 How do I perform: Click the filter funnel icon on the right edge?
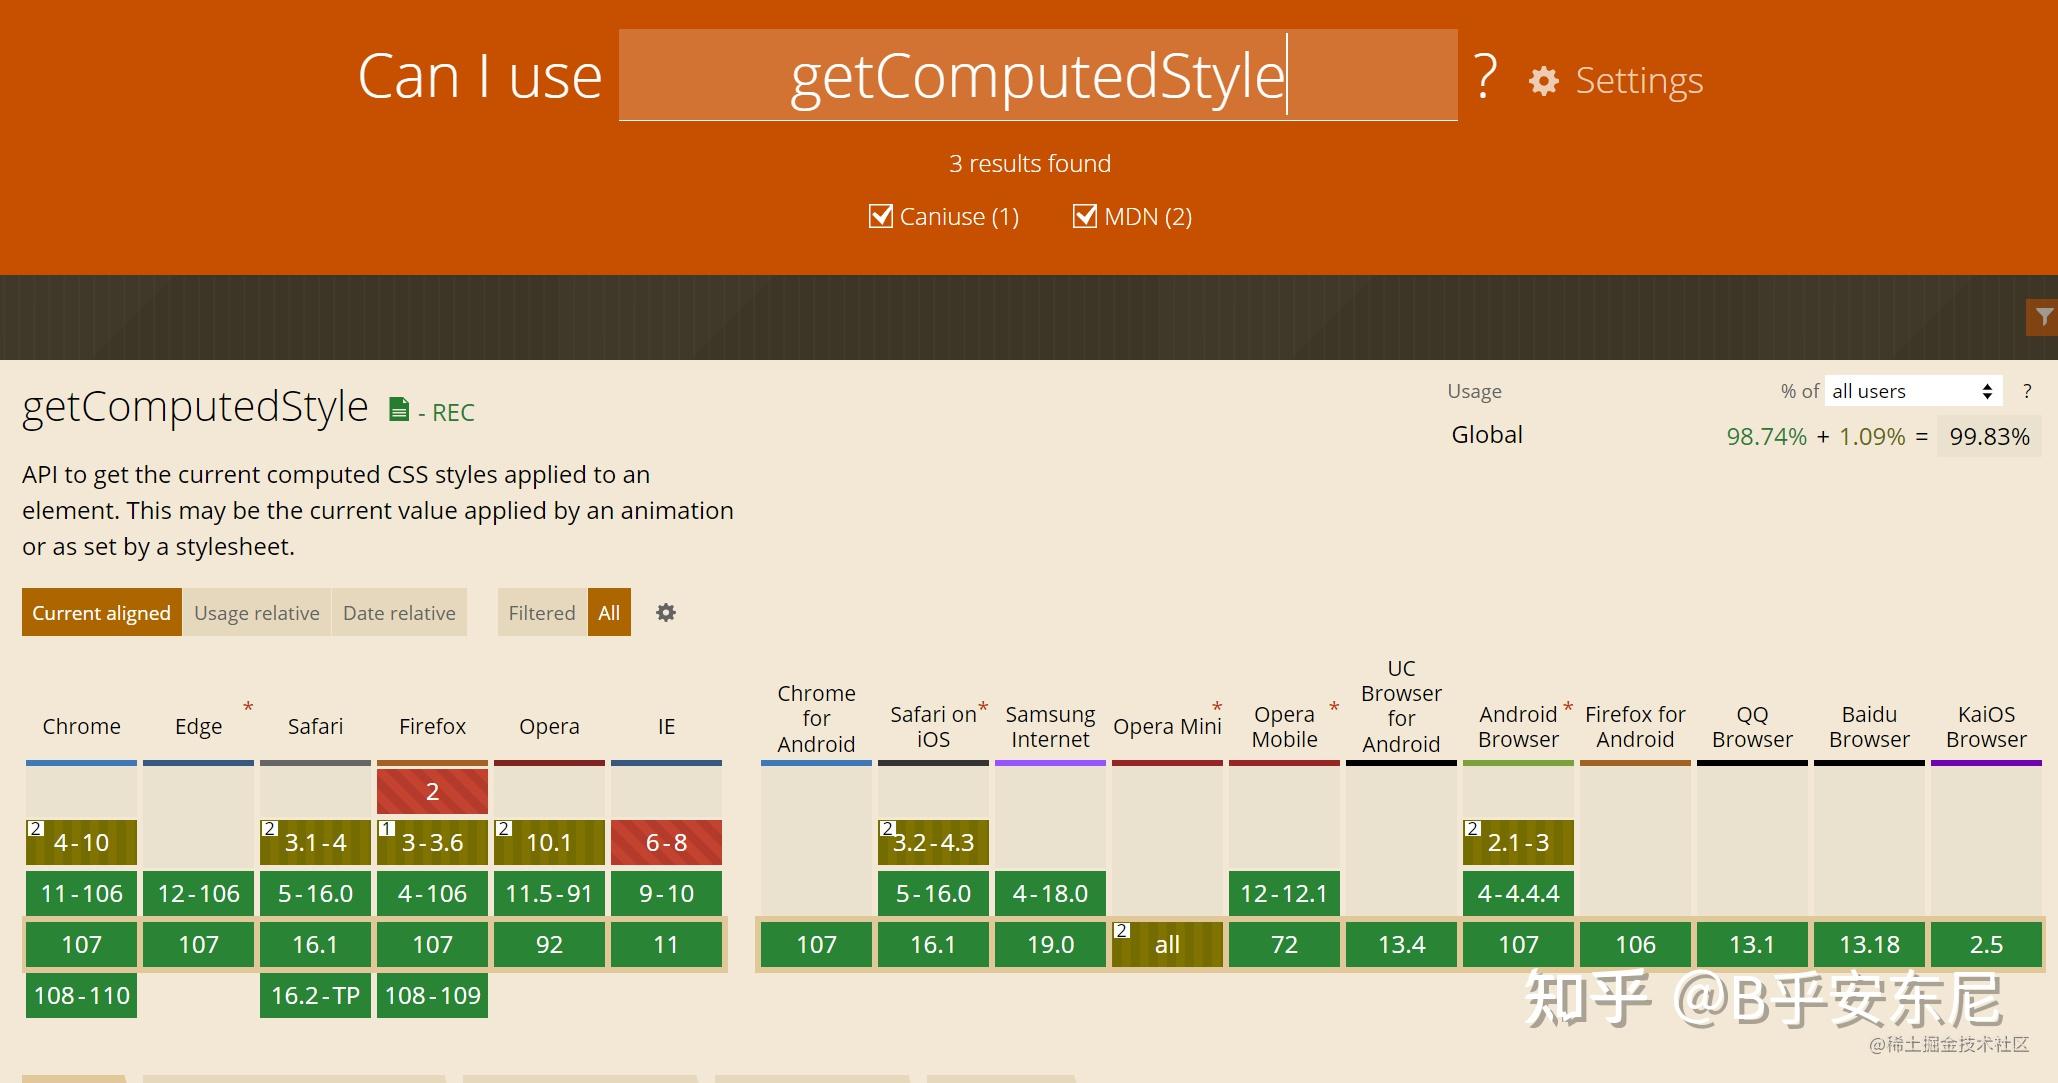pos(2043,317)
